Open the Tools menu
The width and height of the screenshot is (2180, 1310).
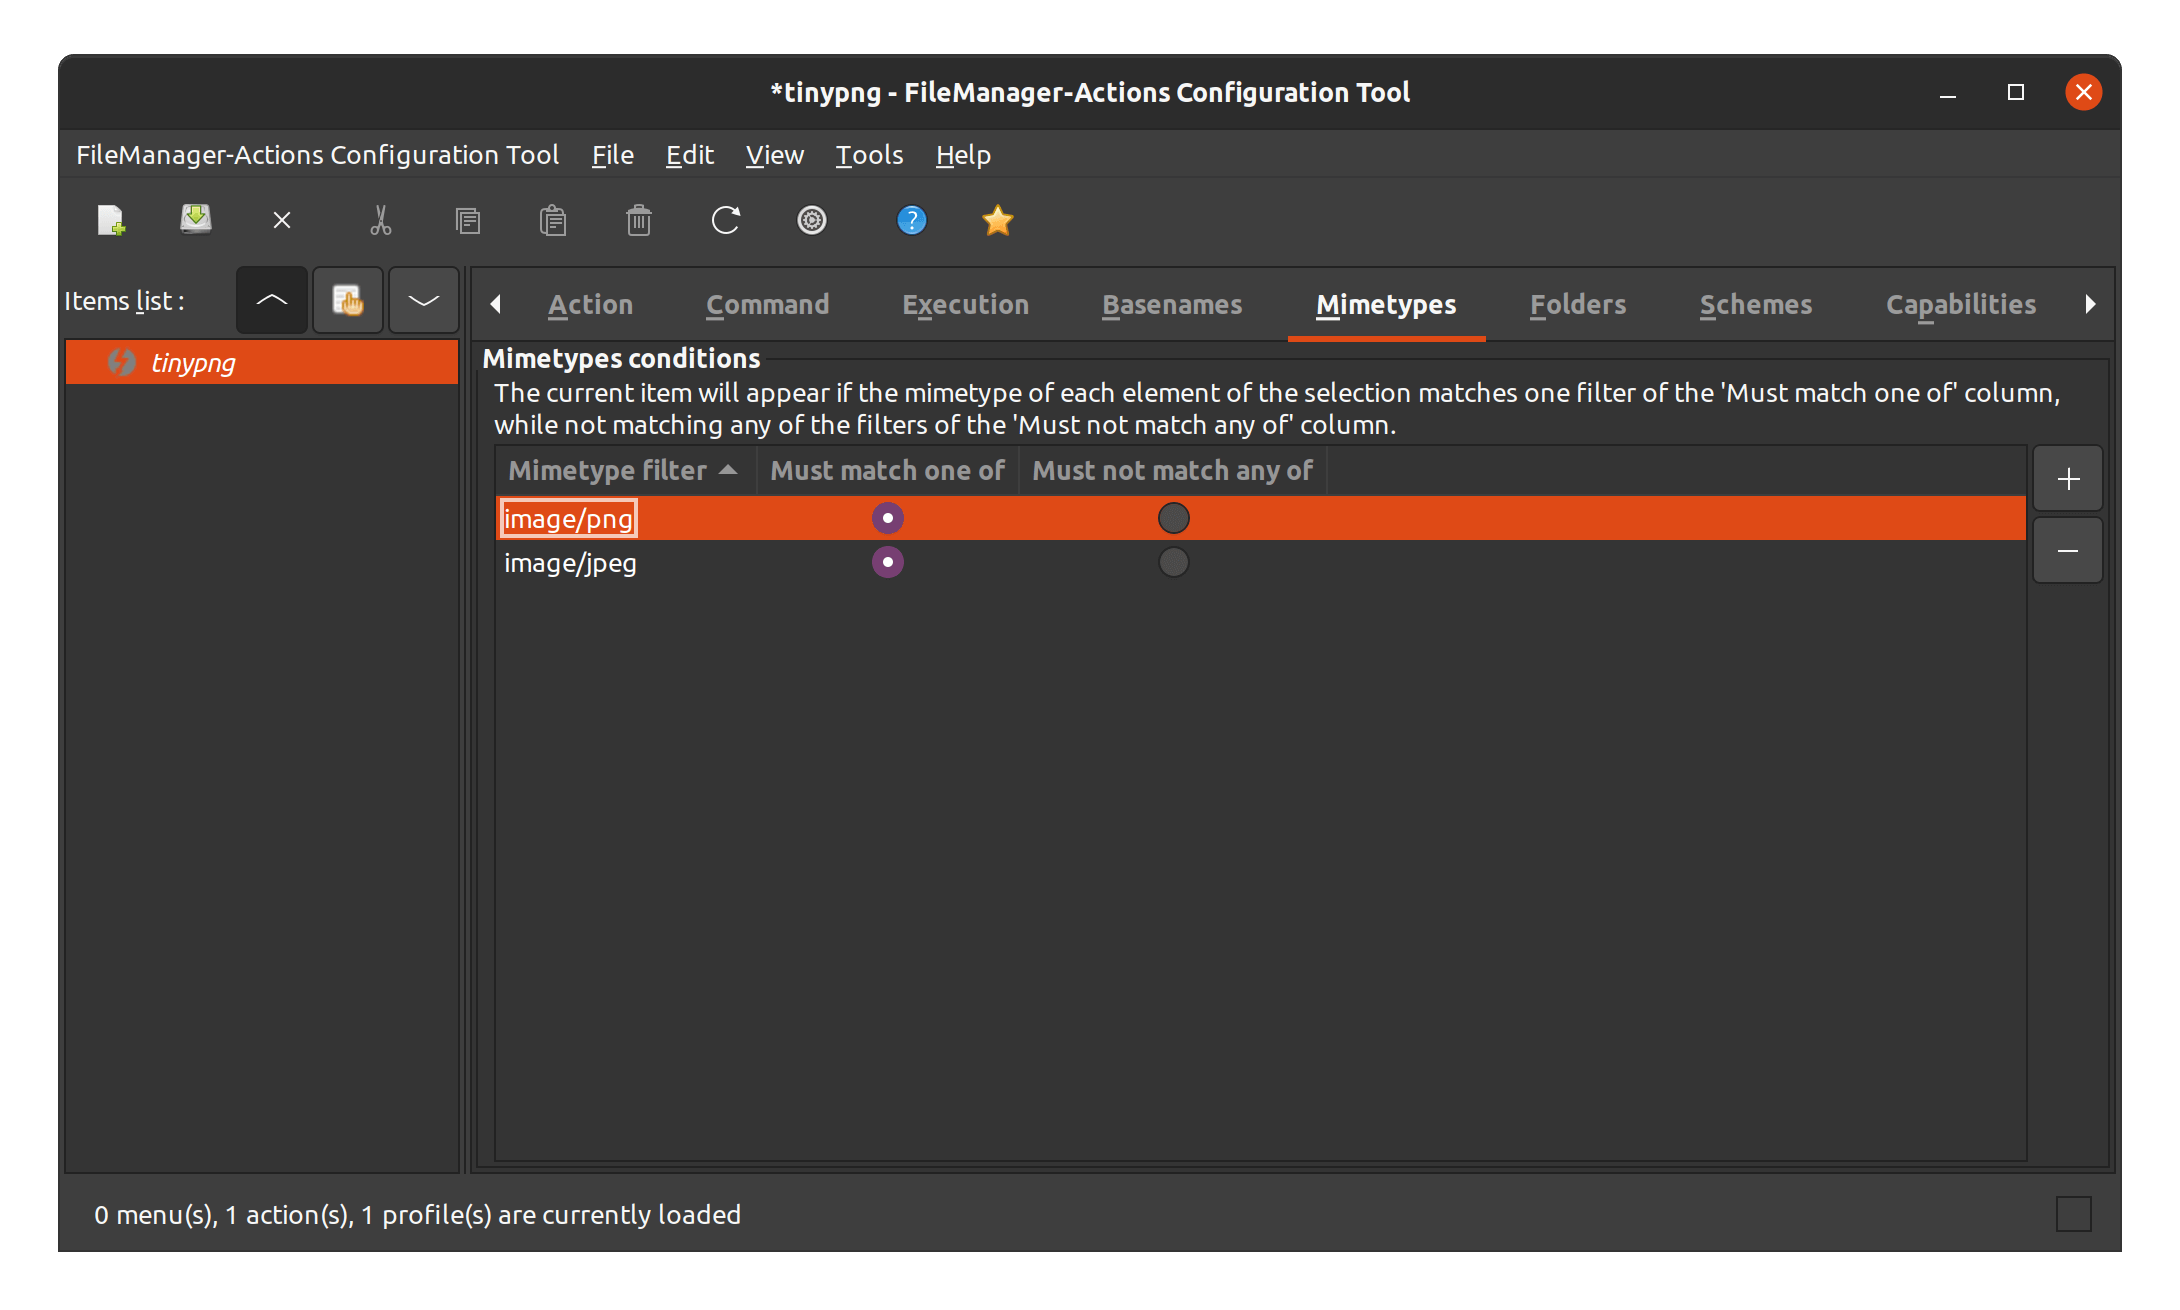click(868, 155)
